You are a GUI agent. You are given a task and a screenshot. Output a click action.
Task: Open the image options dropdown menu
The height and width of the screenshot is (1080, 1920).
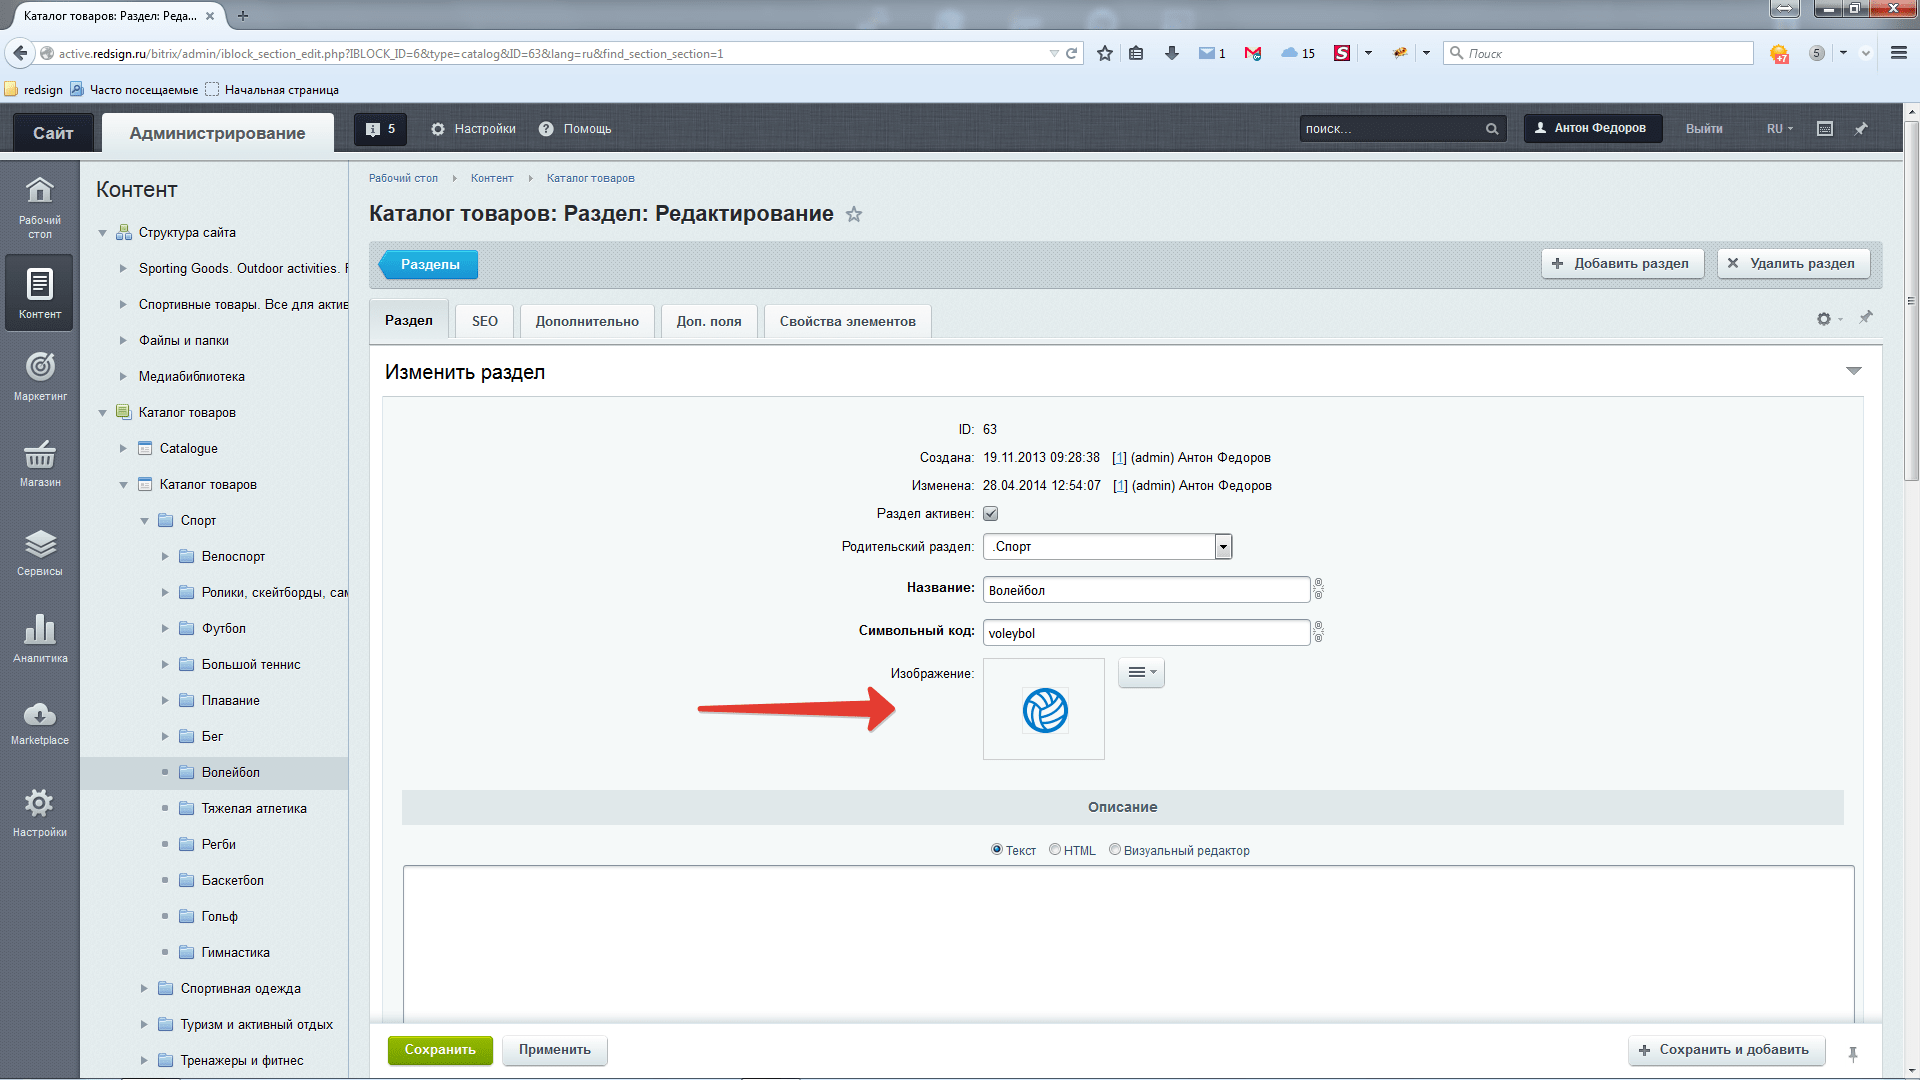[1141, 673]
